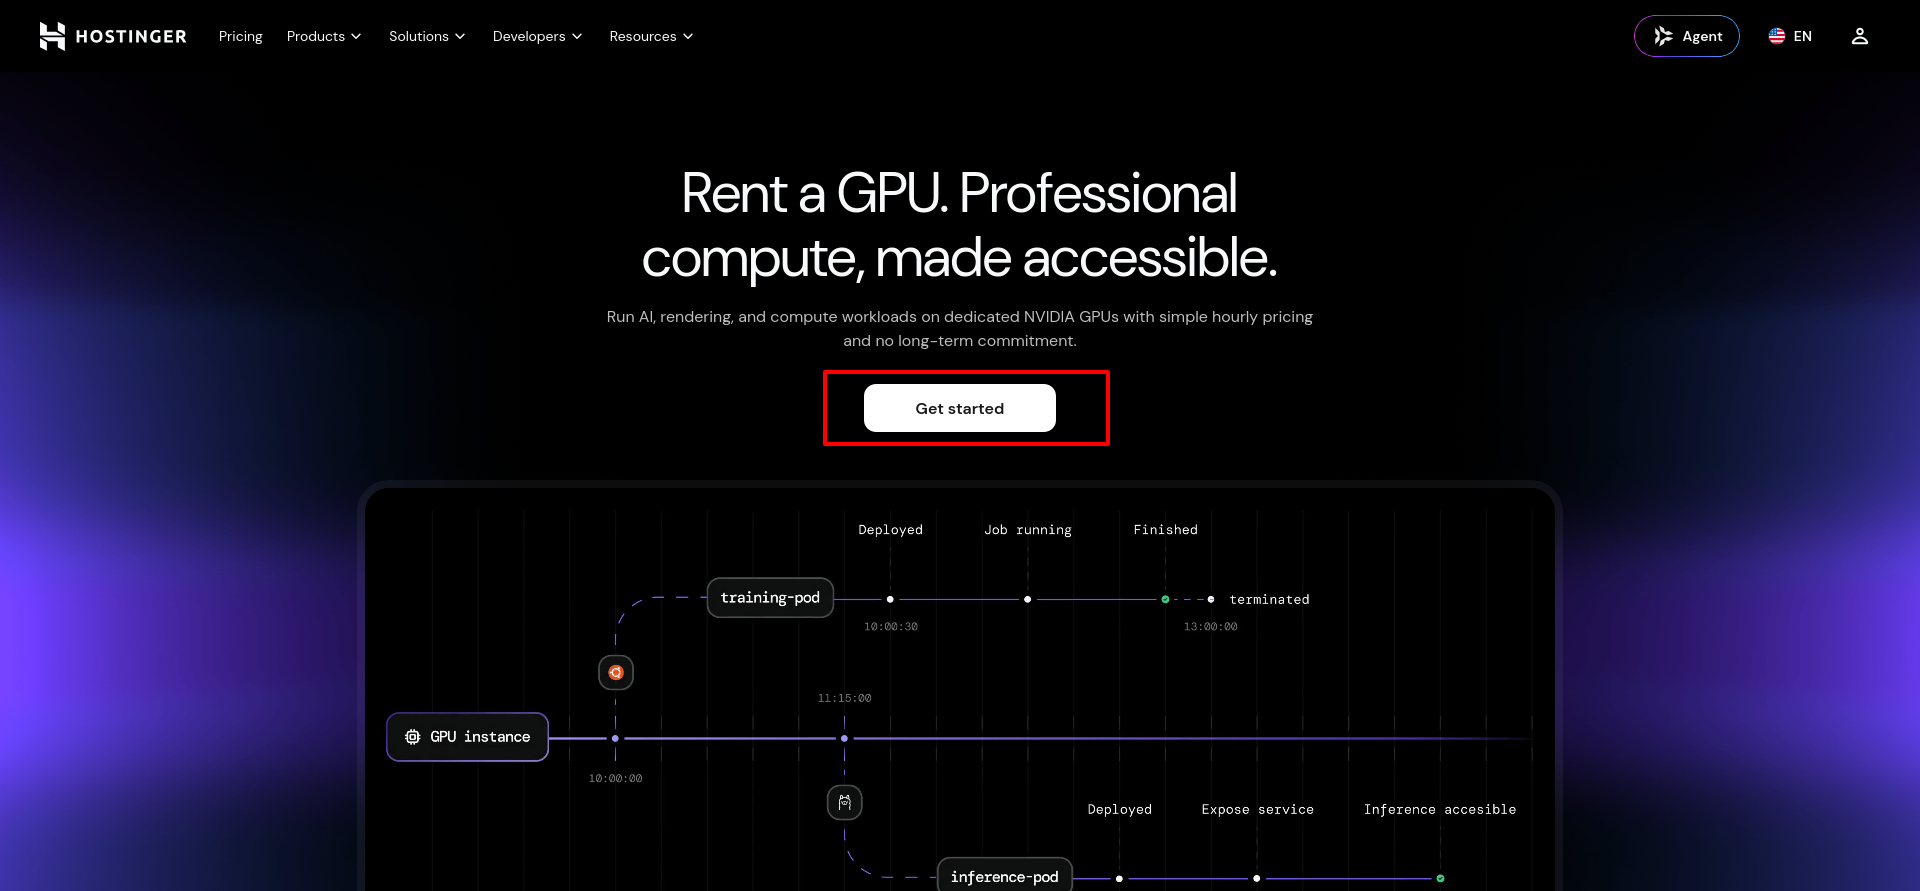Screen dimensions: 1920x891
Task: Expand the Resources menu
Action: pyautogui.click(x=651, y=36)
